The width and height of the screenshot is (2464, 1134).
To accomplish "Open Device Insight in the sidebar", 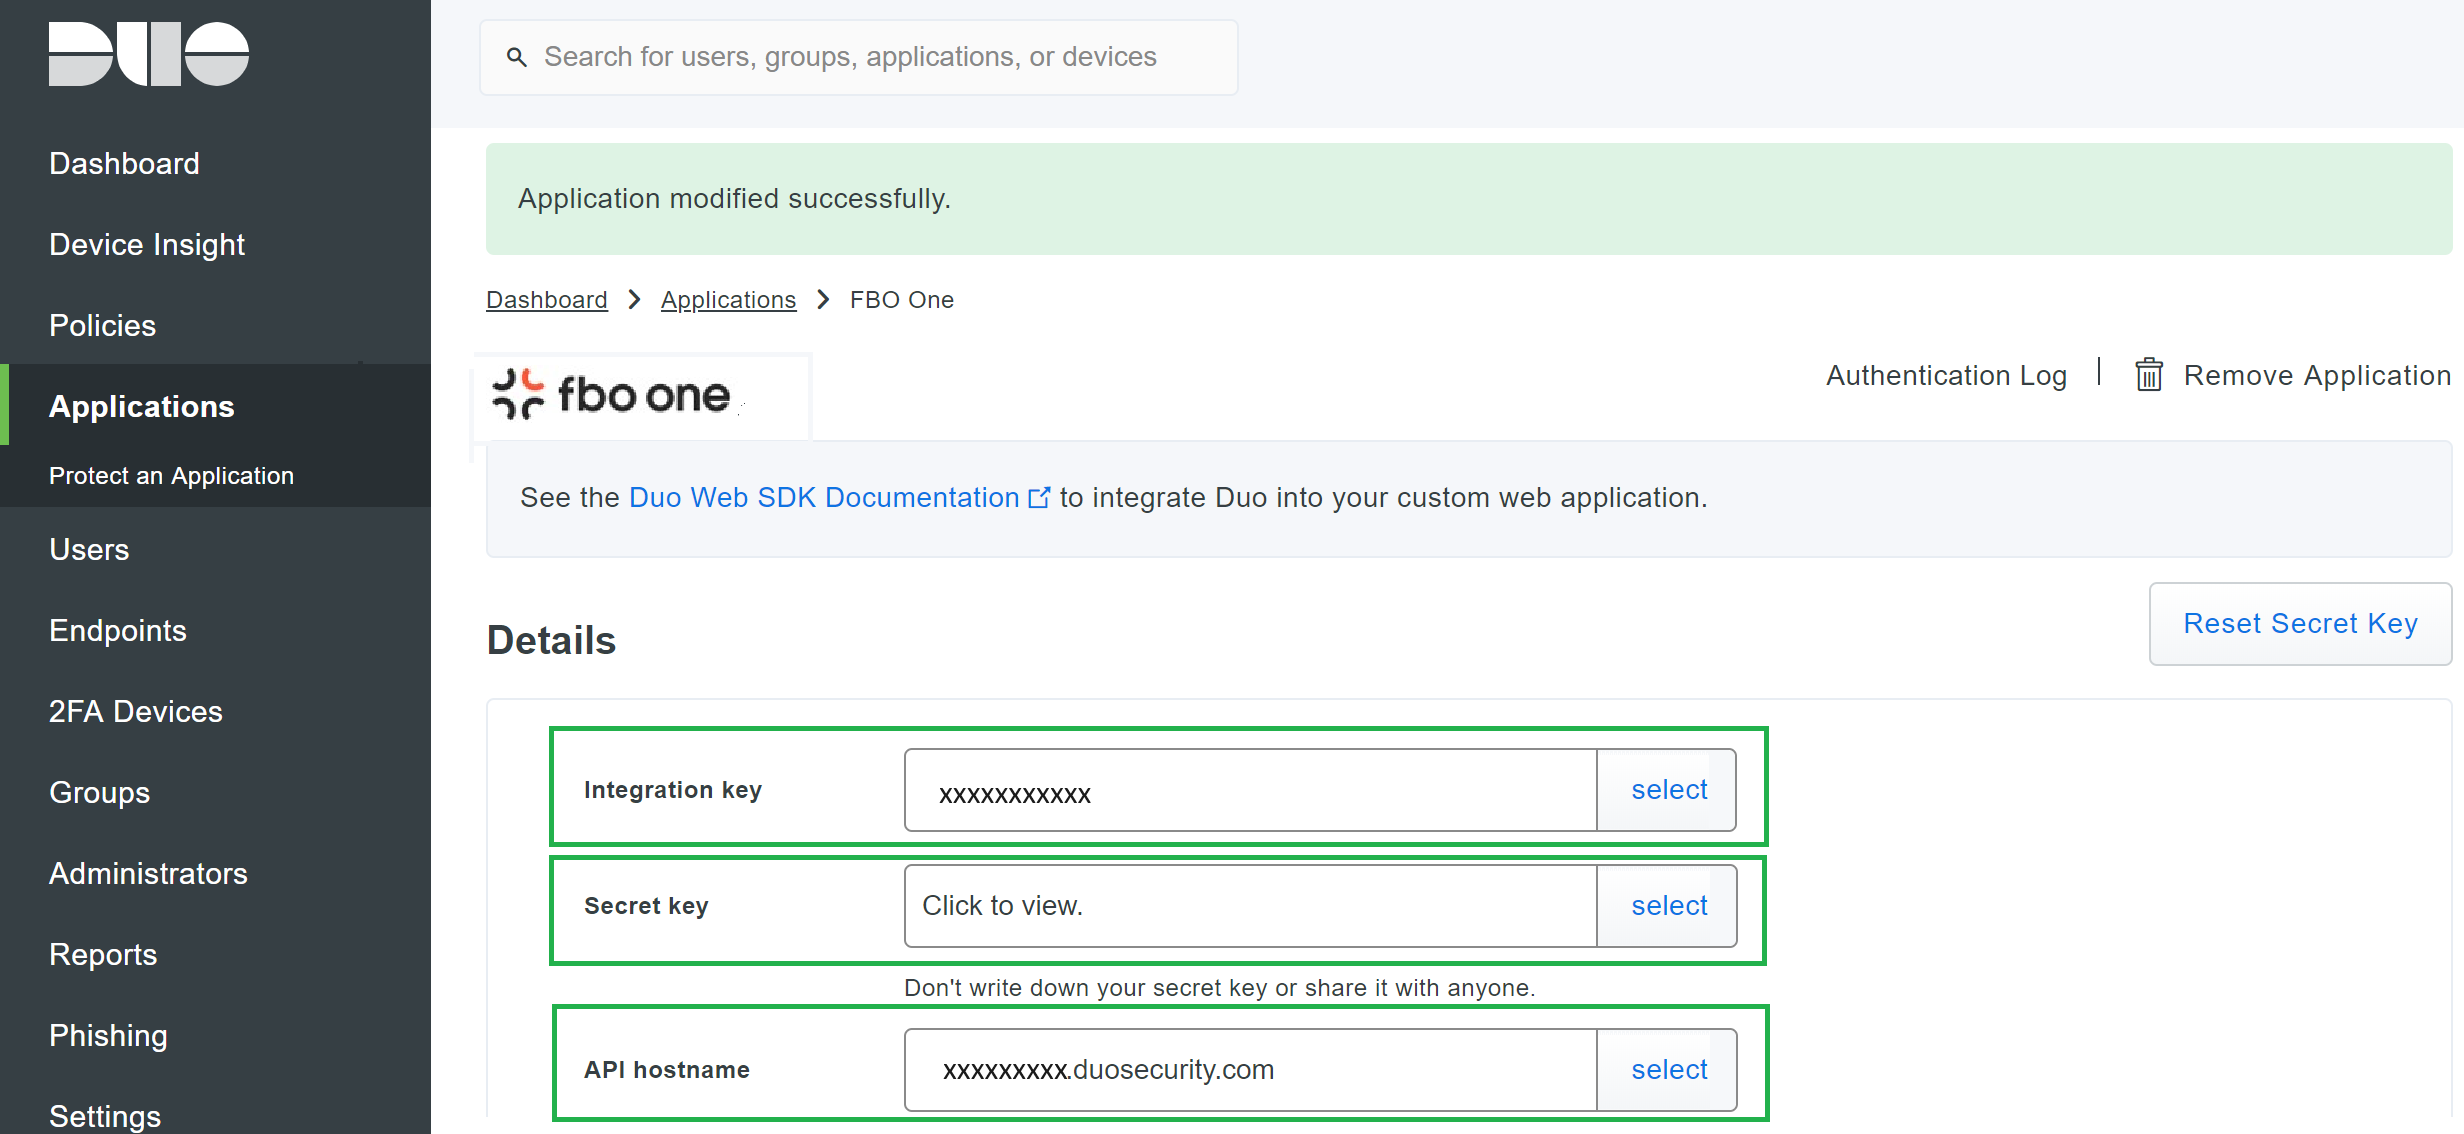I will click(147, 244).
